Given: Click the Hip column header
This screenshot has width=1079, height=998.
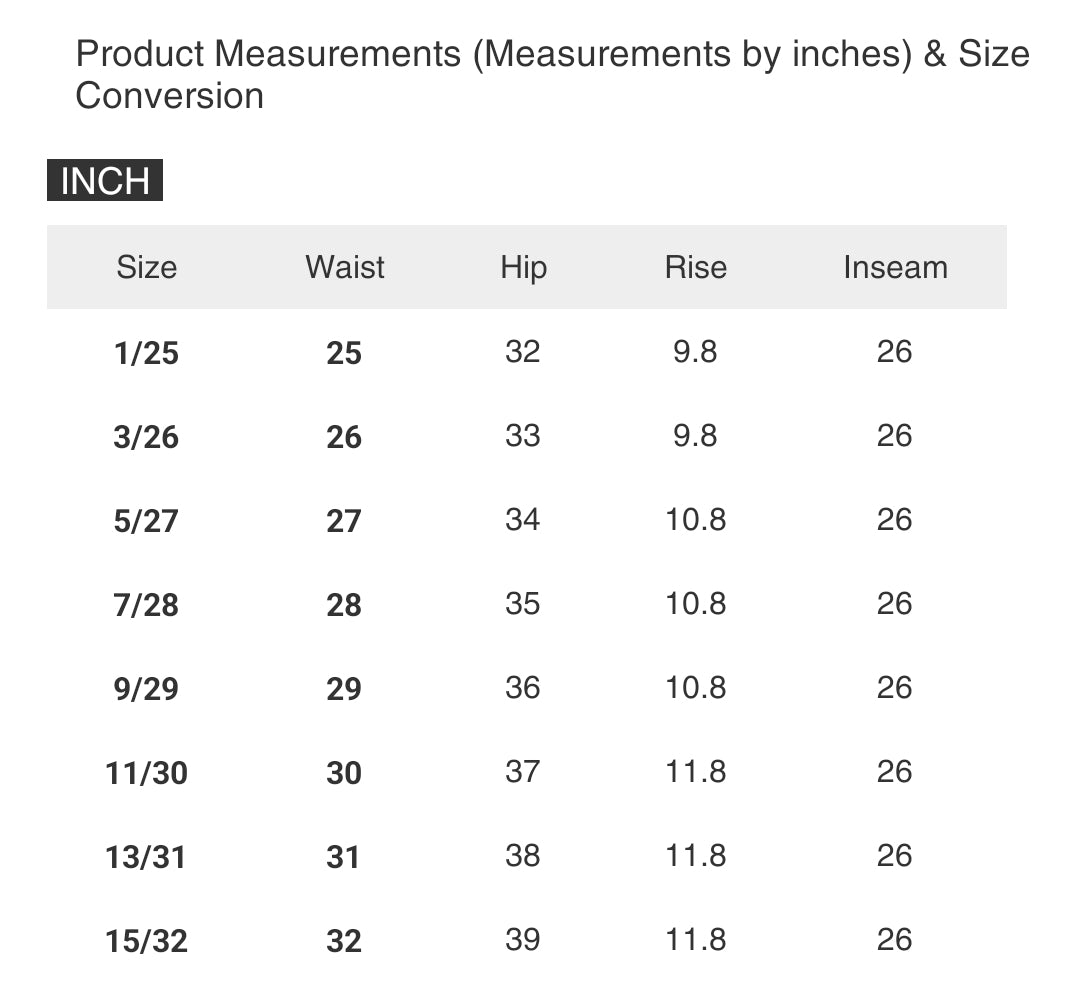Looking at the screenshot, I should [523, 267].
